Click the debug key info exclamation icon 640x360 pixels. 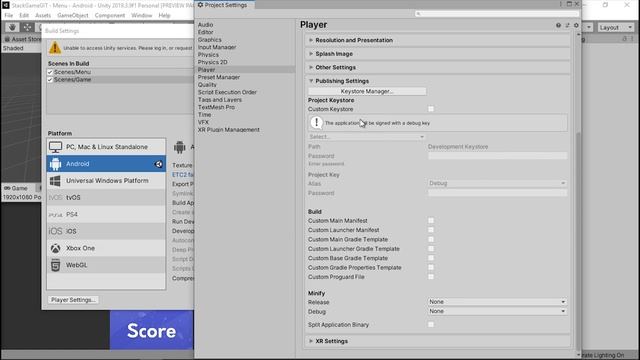pos(316,122)
